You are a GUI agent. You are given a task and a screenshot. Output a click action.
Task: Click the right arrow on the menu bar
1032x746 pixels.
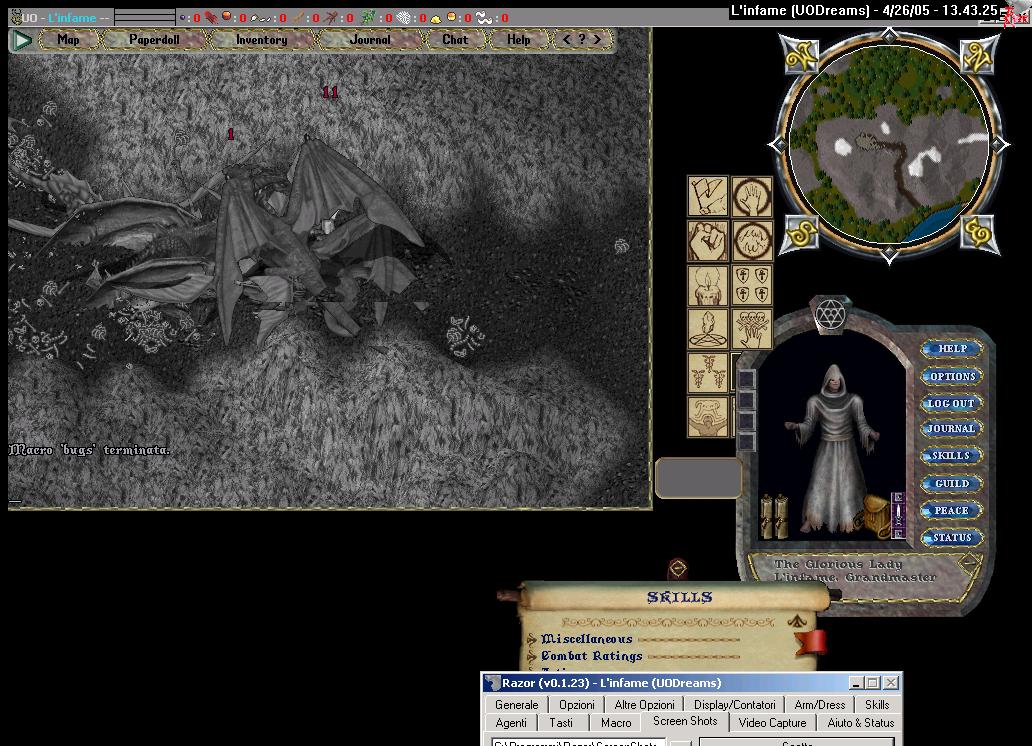(597, 40)
